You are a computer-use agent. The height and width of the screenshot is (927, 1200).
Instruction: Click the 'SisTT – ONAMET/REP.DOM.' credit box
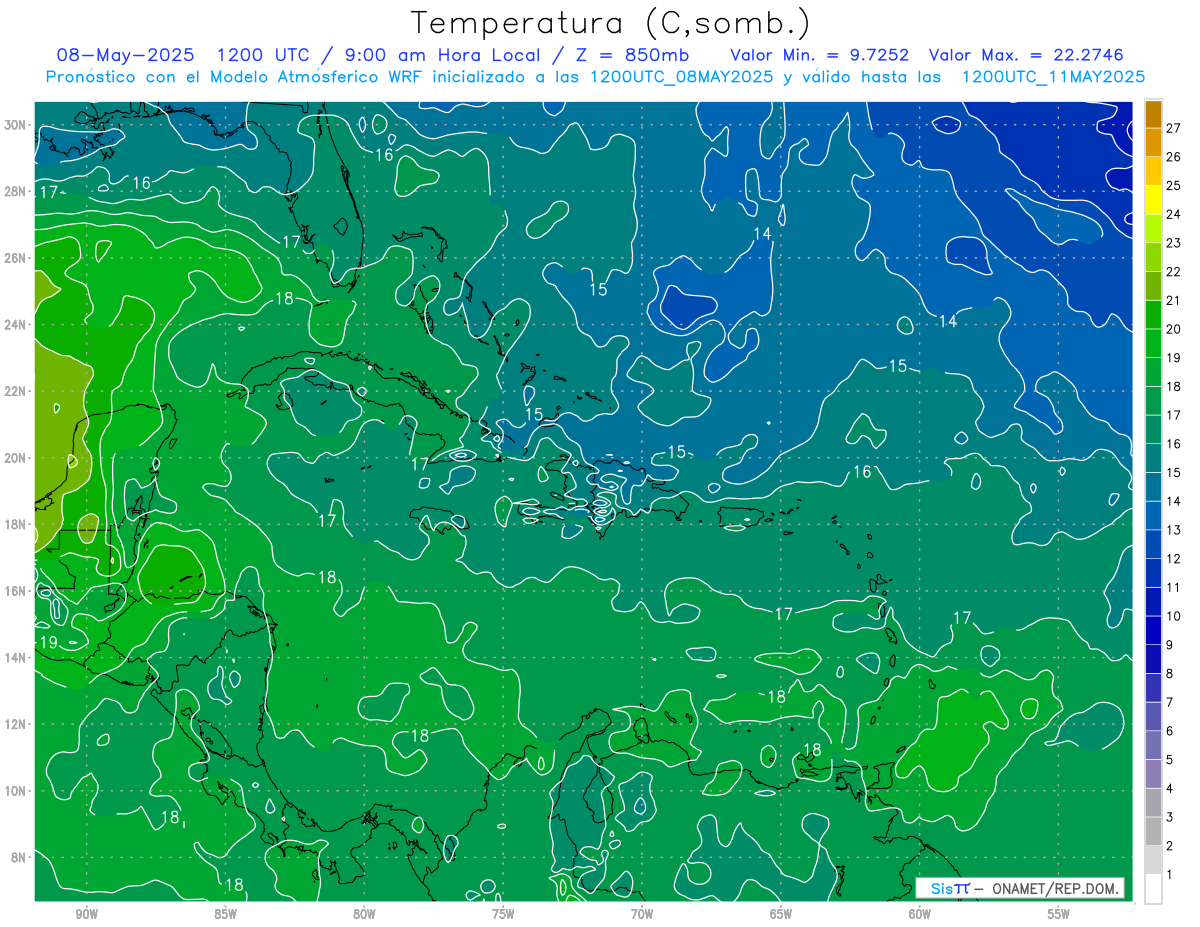click(x=1020, y=888)
